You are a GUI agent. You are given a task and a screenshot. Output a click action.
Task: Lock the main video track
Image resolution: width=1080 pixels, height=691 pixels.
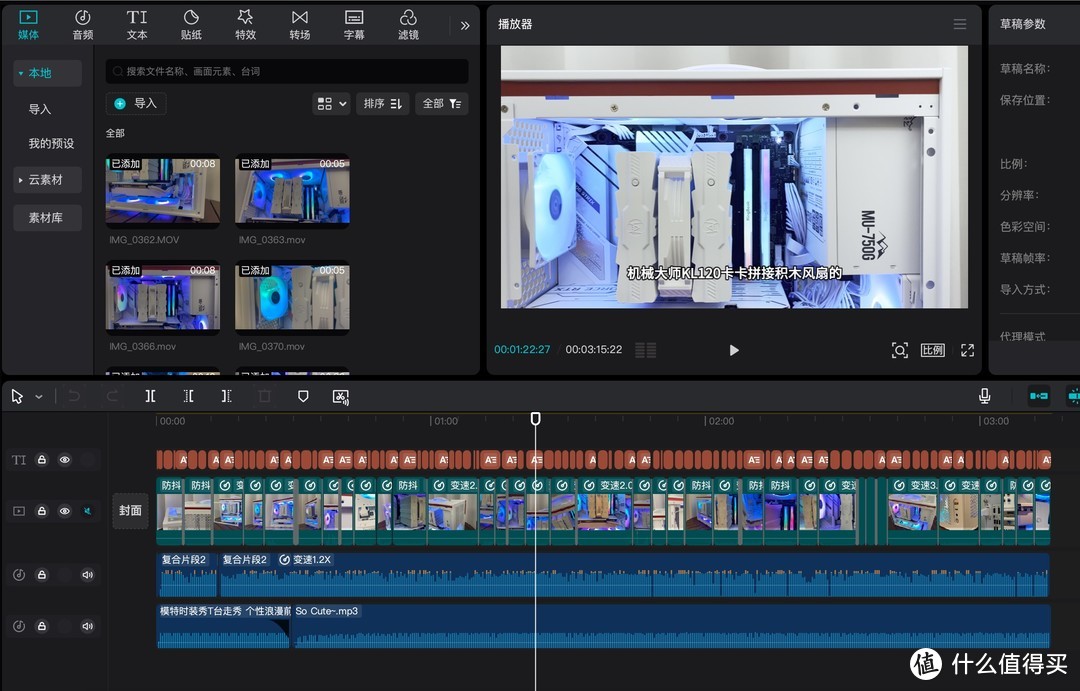(42, 511)
